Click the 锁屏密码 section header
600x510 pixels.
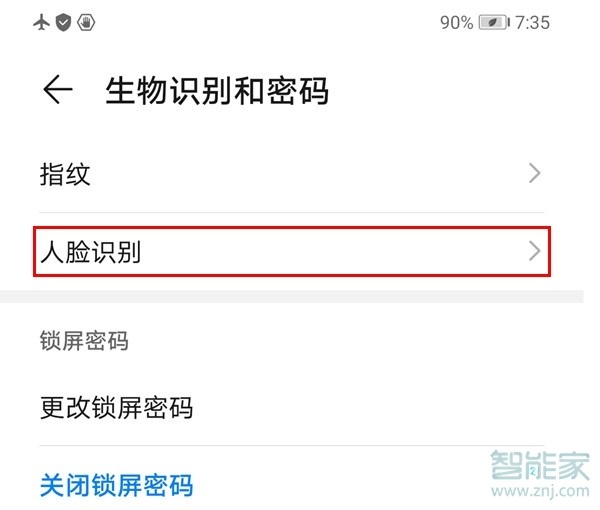[x=84, y=341]
